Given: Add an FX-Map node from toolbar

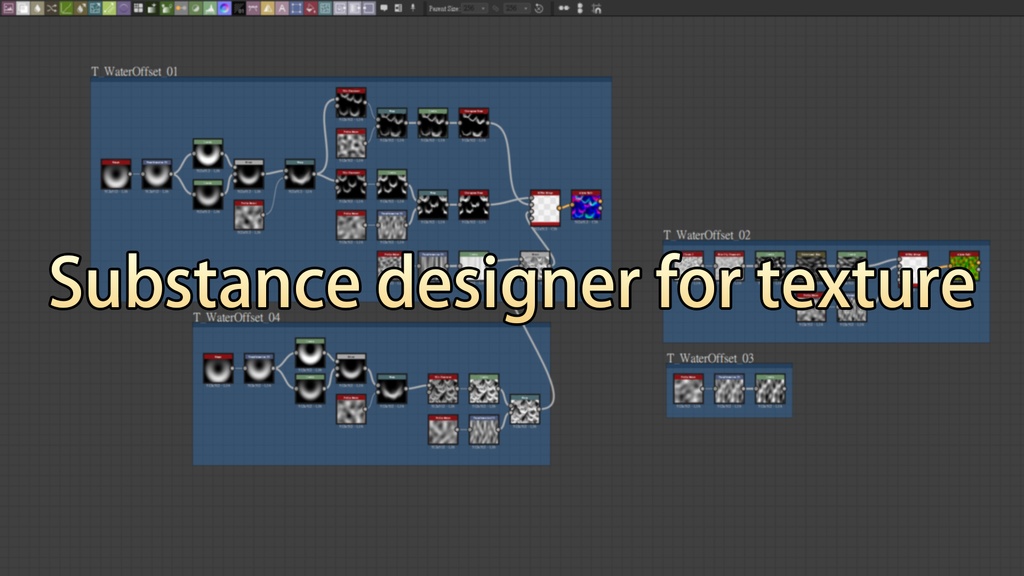Looking at the screenshot, I should pos(138,8).
